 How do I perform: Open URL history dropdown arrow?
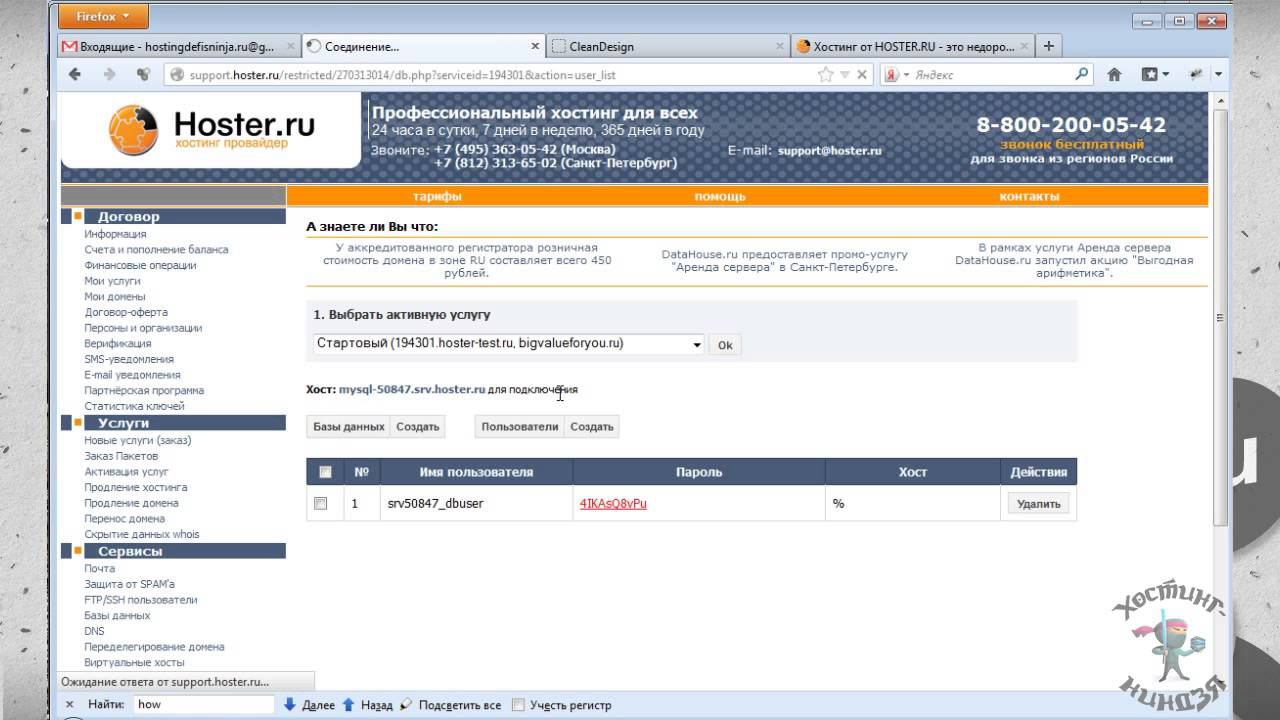844,74
